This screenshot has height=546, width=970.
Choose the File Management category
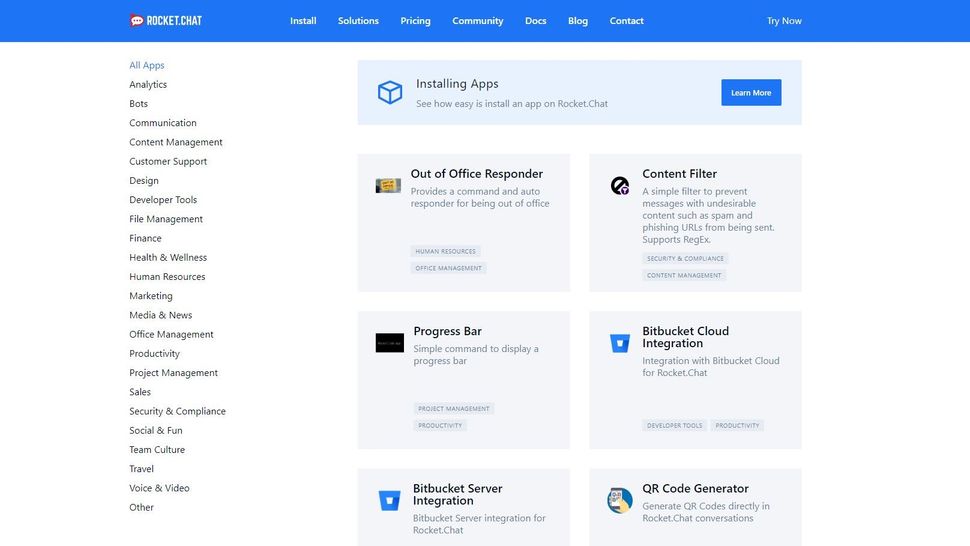coord(166,218)
